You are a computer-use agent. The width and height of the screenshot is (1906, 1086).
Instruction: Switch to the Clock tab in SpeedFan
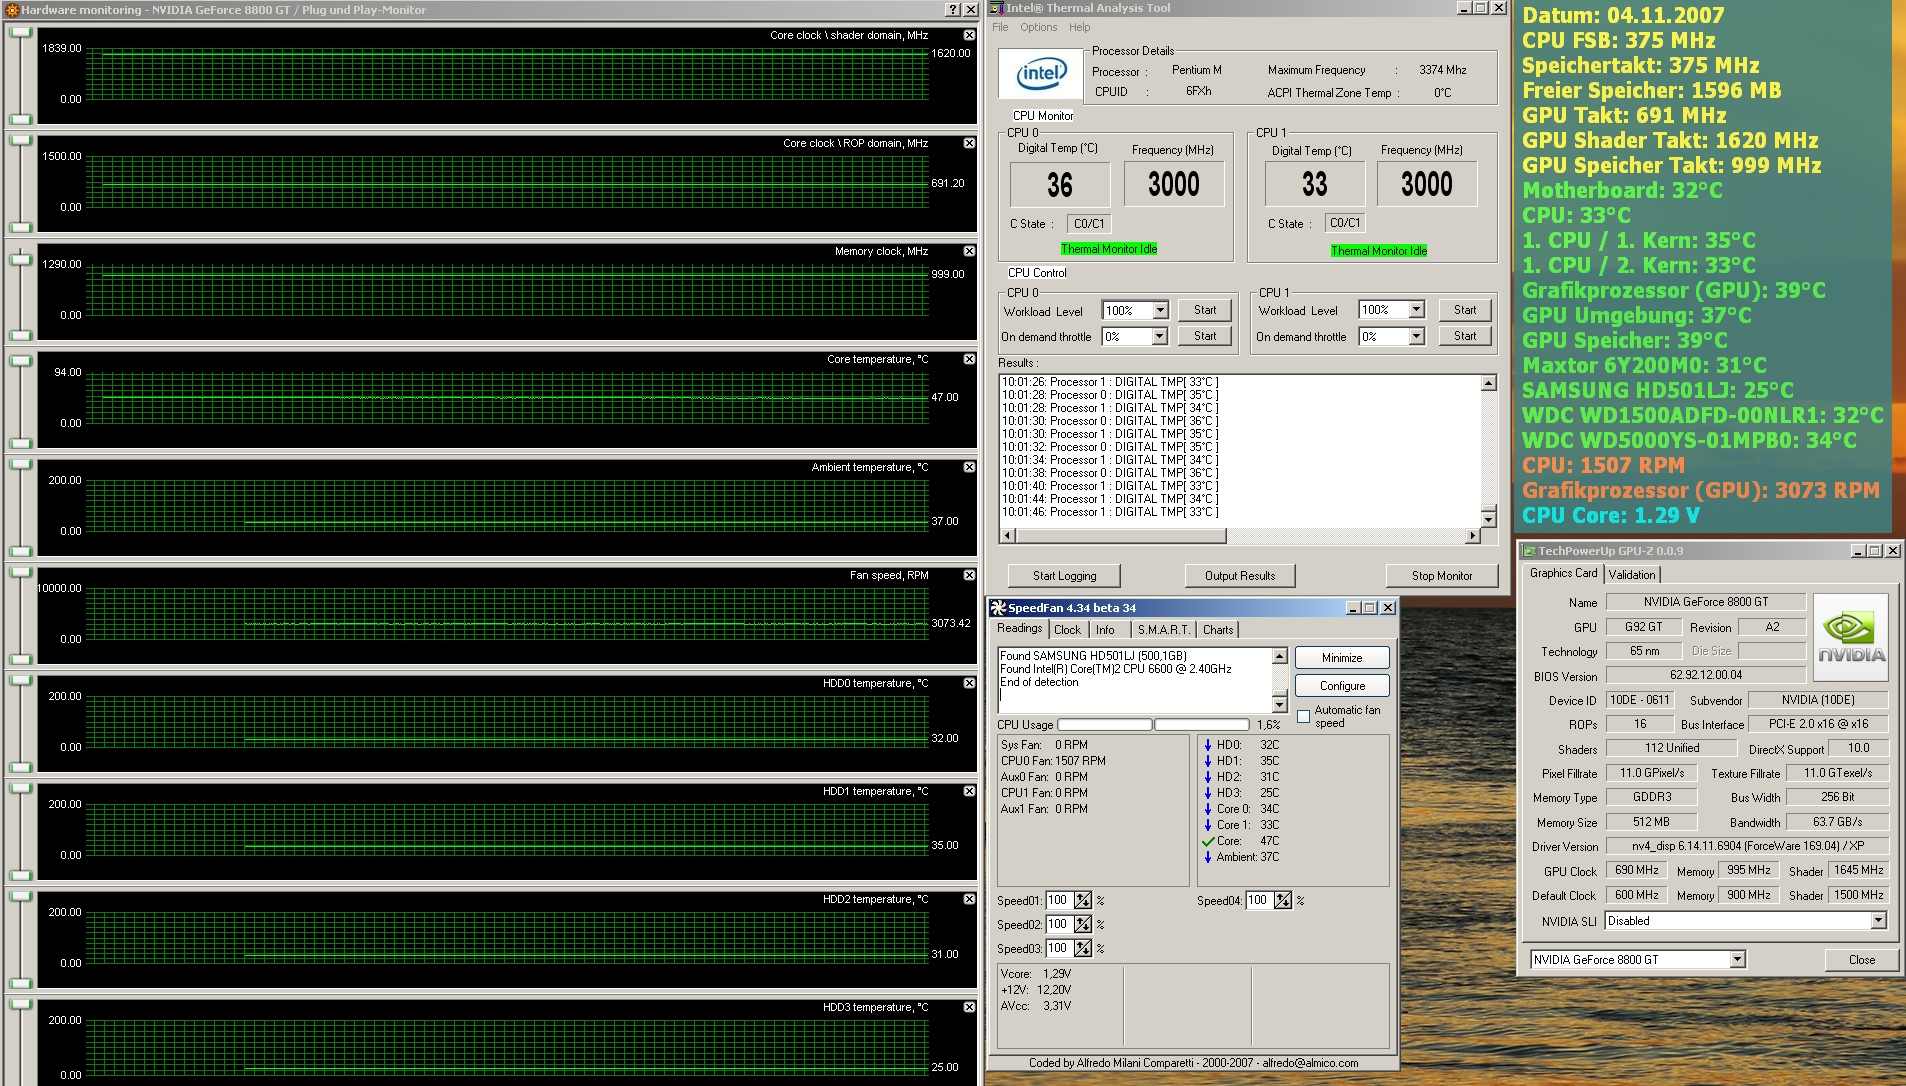1067,630
